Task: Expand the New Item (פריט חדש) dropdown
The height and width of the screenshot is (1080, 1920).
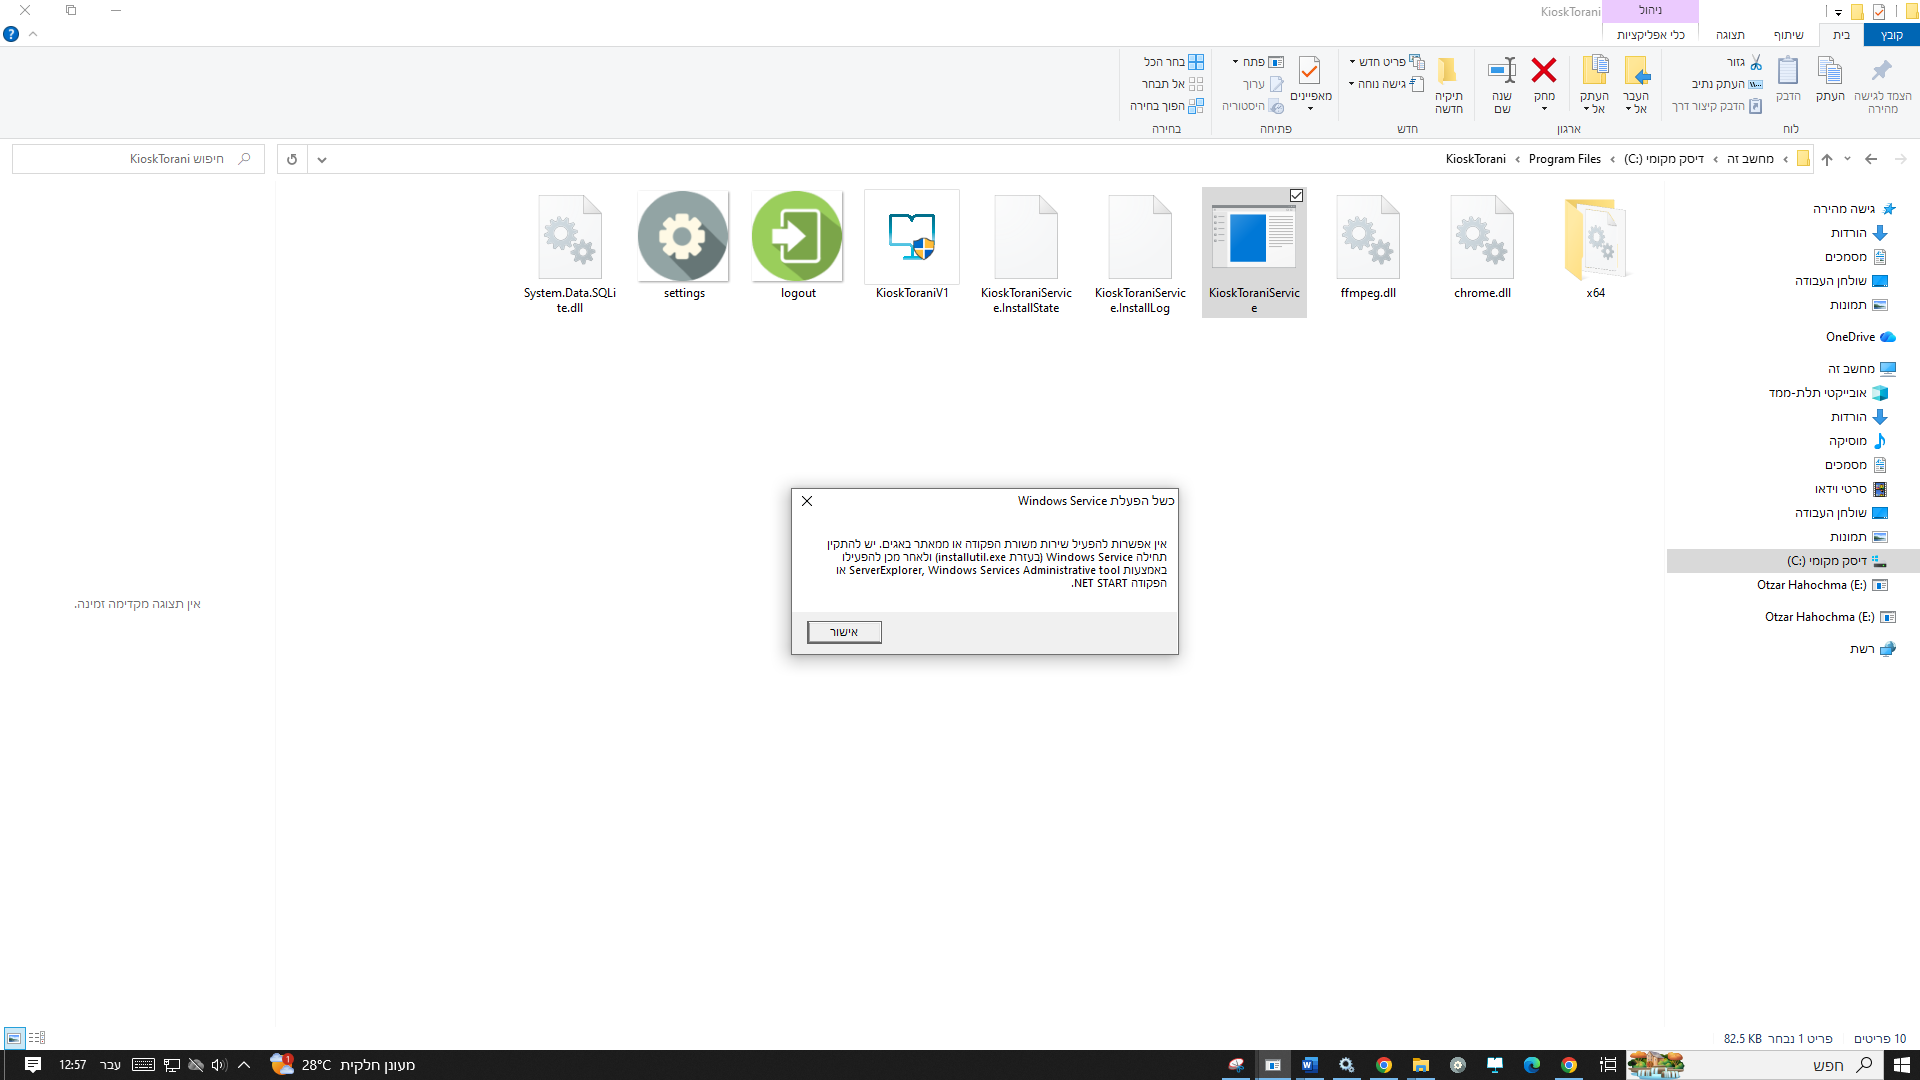Action: (1352, 62)
